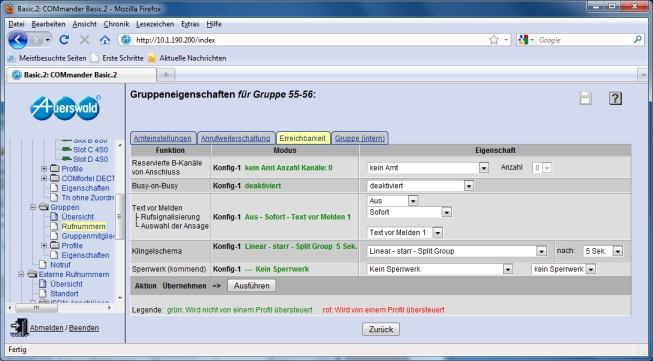Open the Ansicht menu
The width and height of the screenshot is (653, 361).
pos(84,24)
